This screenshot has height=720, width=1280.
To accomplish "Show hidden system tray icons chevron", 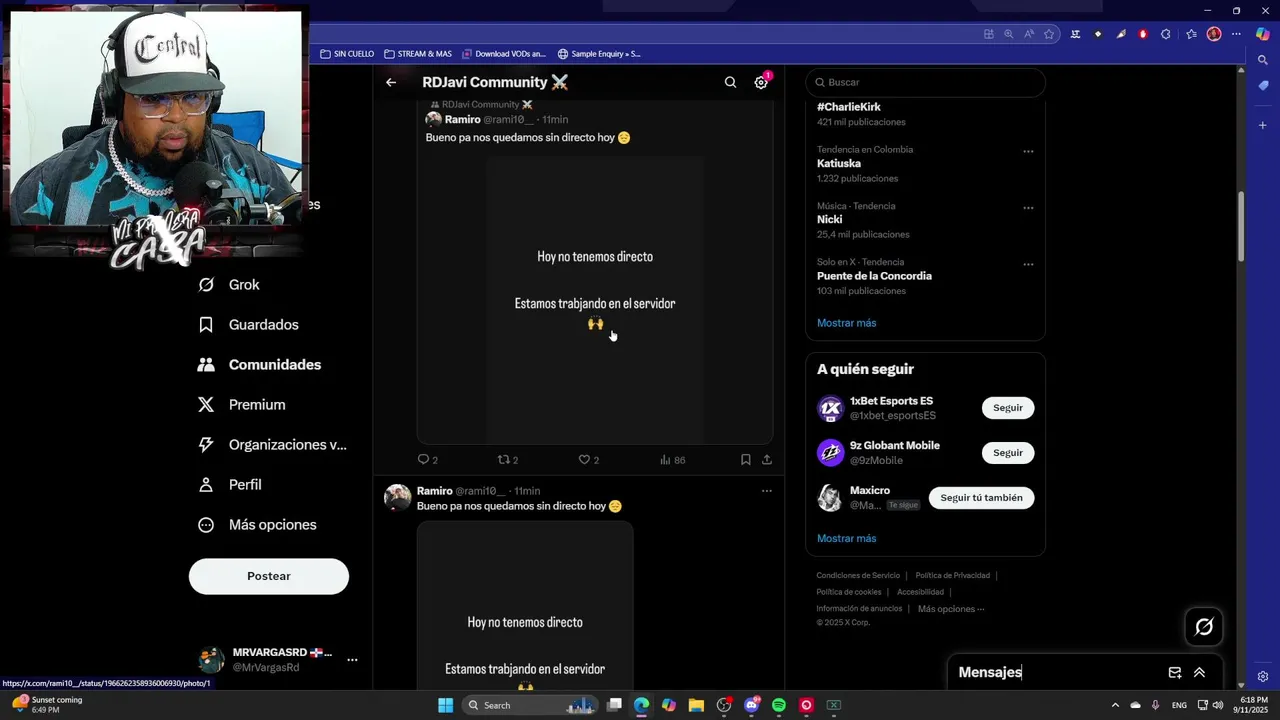I will (x=1115, y=705).
